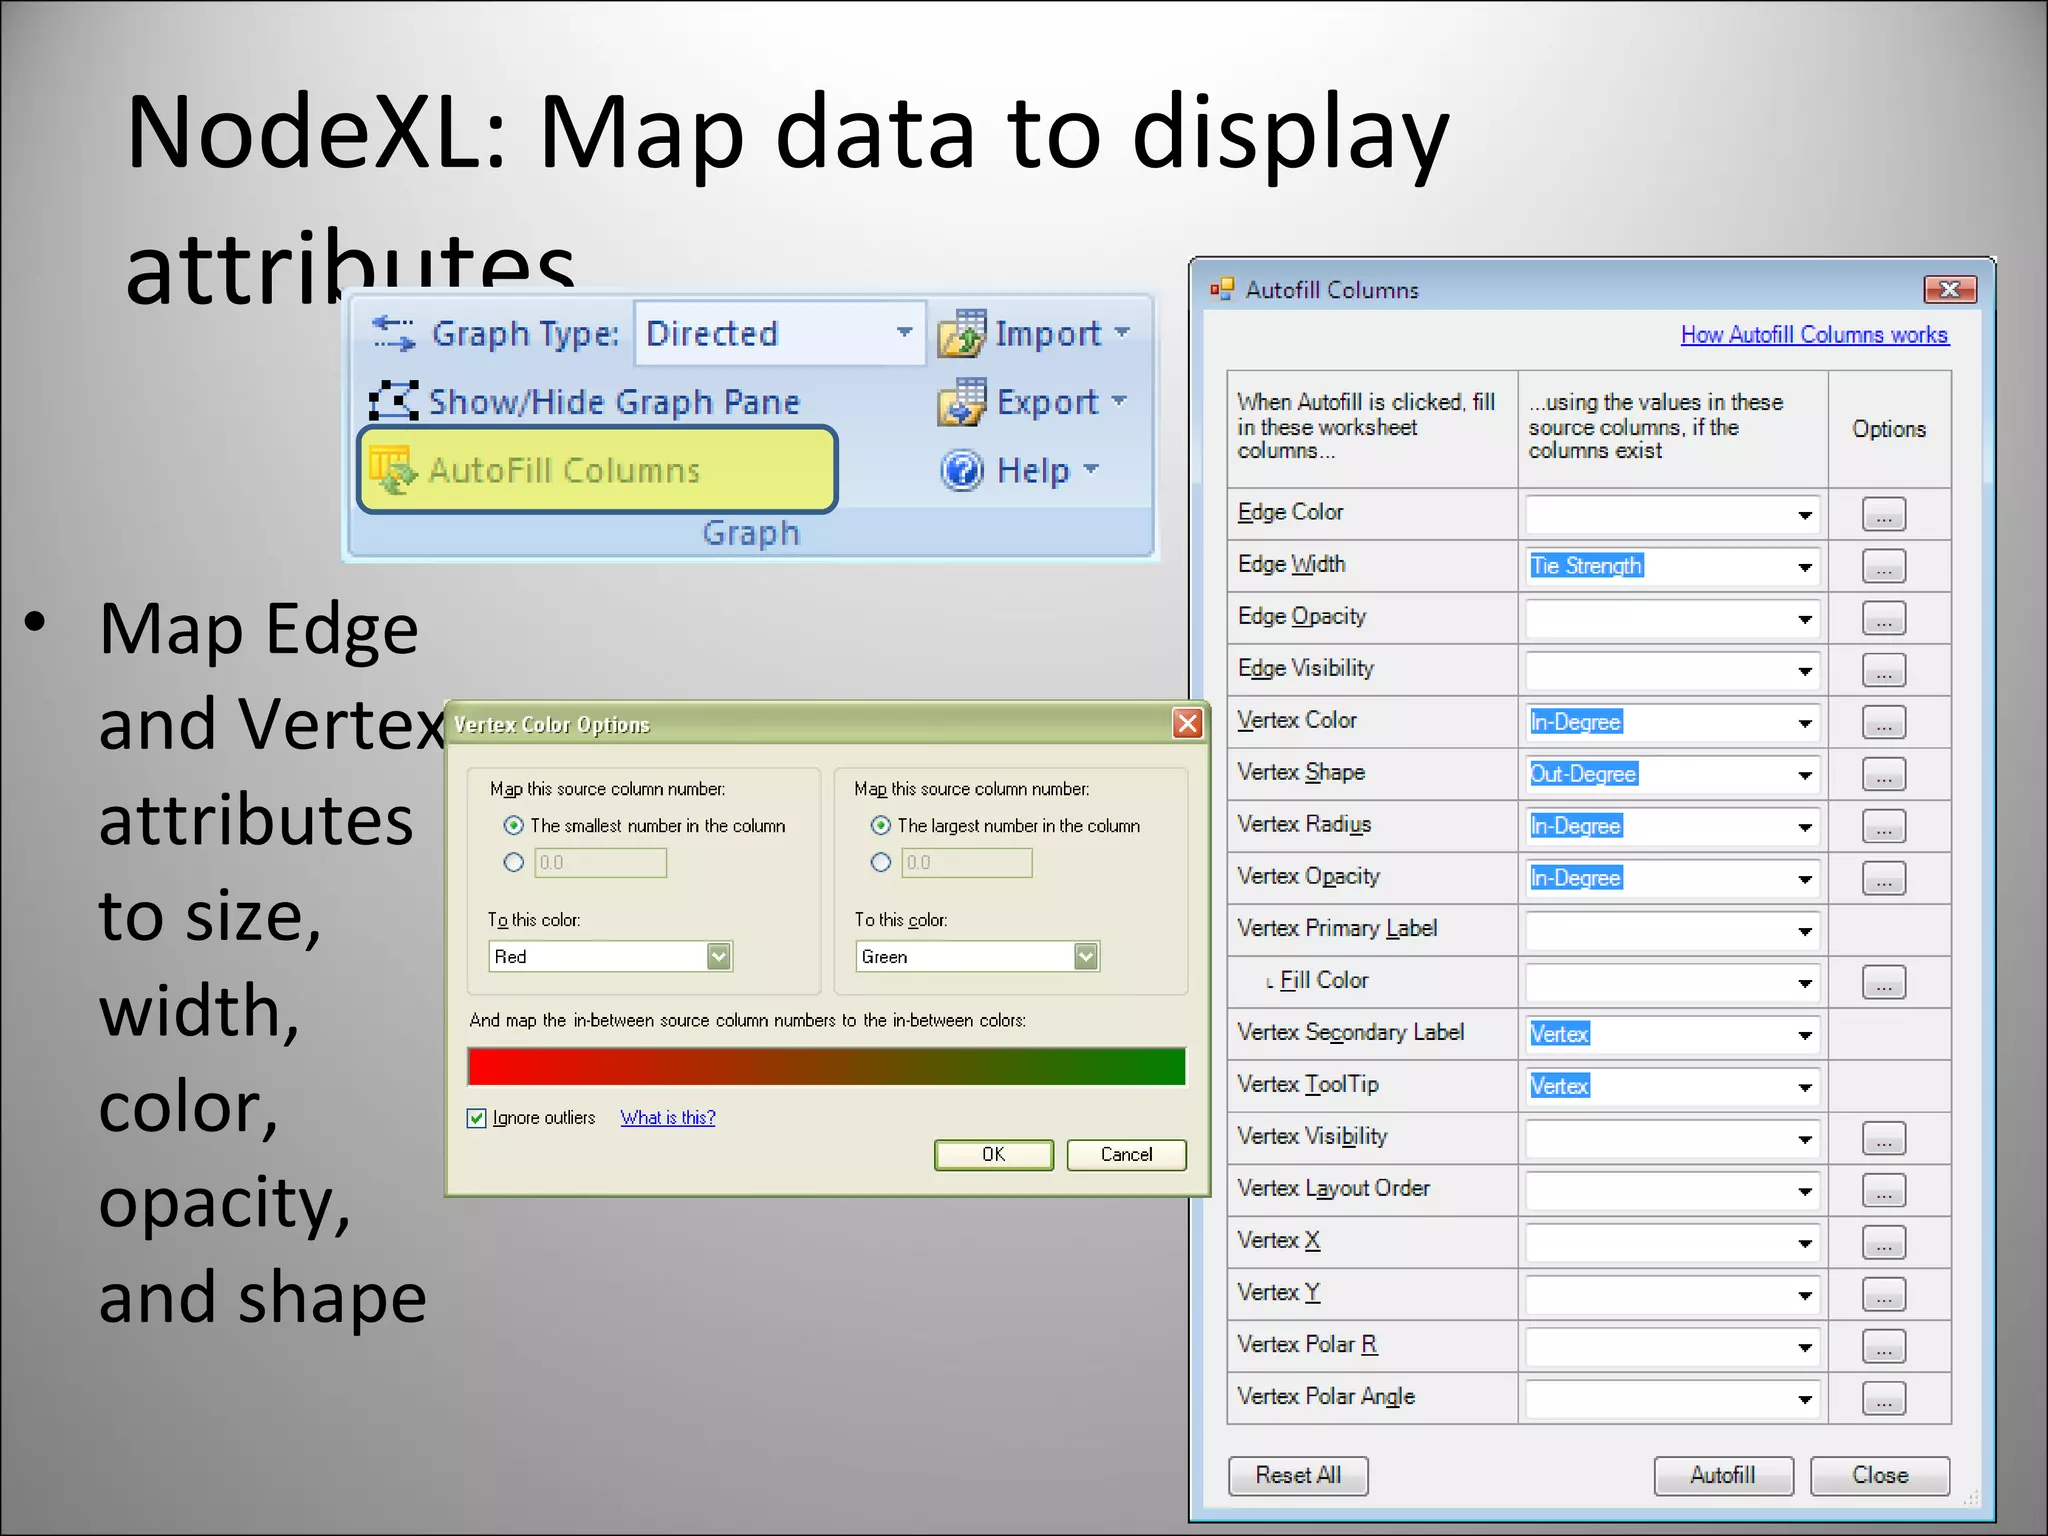Click the Graph Type arrows icon
The width and height of the screenshot is (2048, 1536).
[393, 333]
